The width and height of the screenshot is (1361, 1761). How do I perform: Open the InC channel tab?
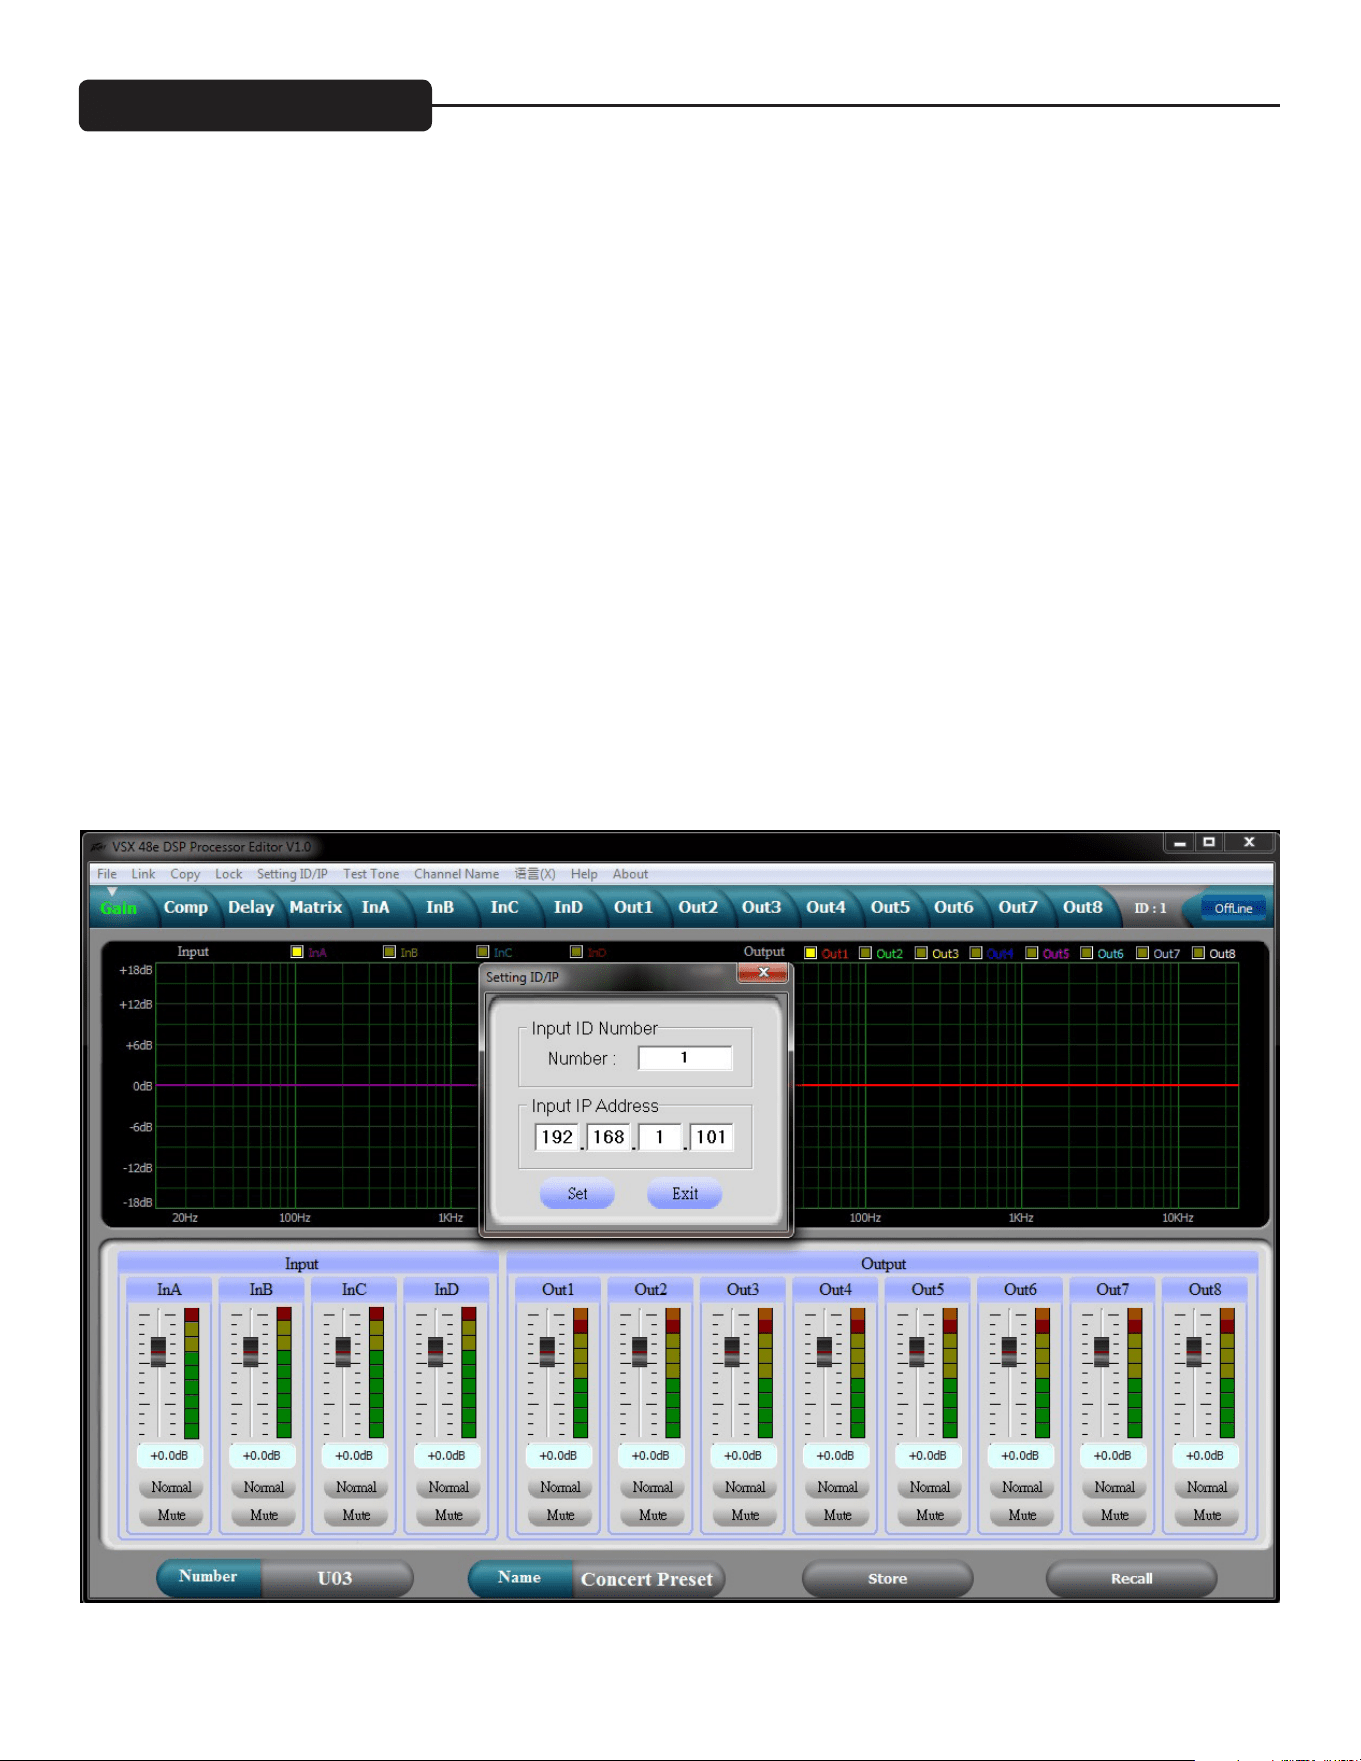click(505, 908)
